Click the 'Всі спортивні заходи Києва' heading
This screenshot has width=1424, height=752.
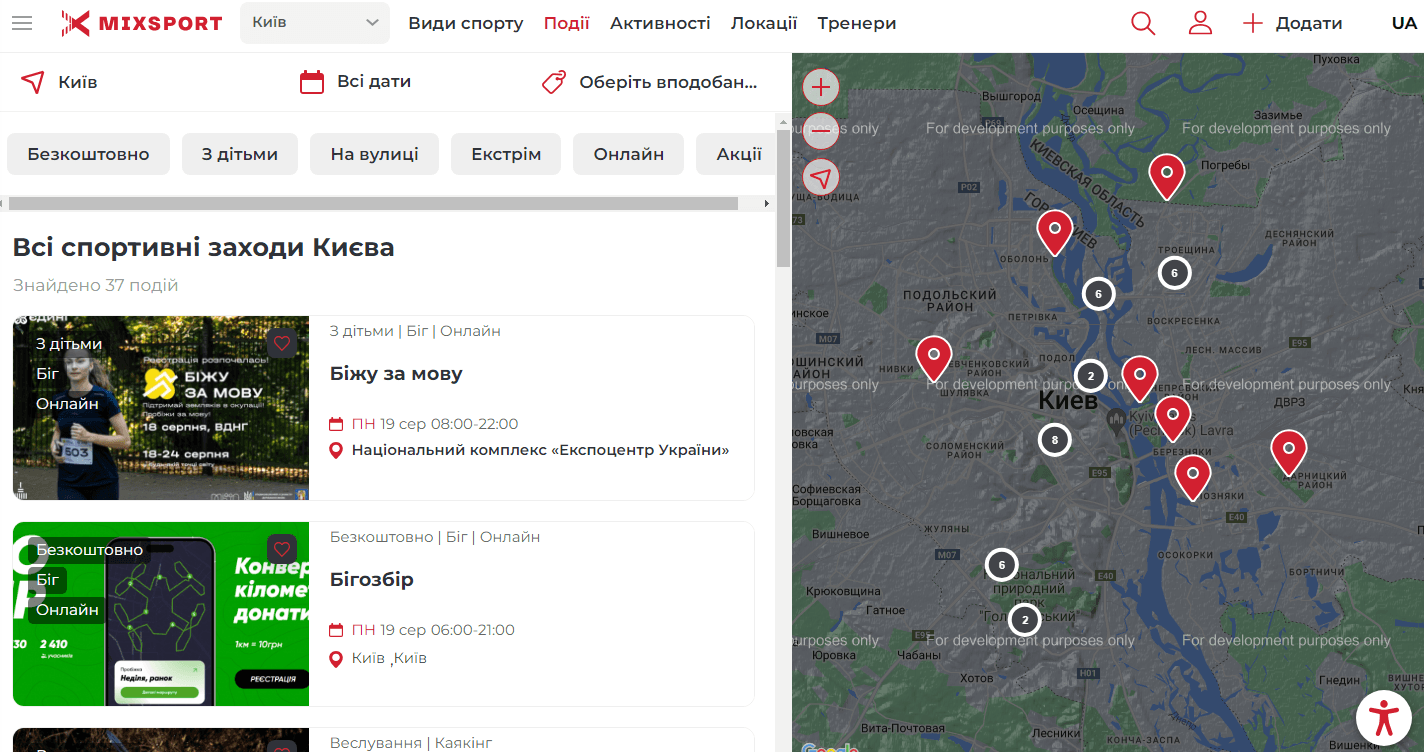(204, 247)
